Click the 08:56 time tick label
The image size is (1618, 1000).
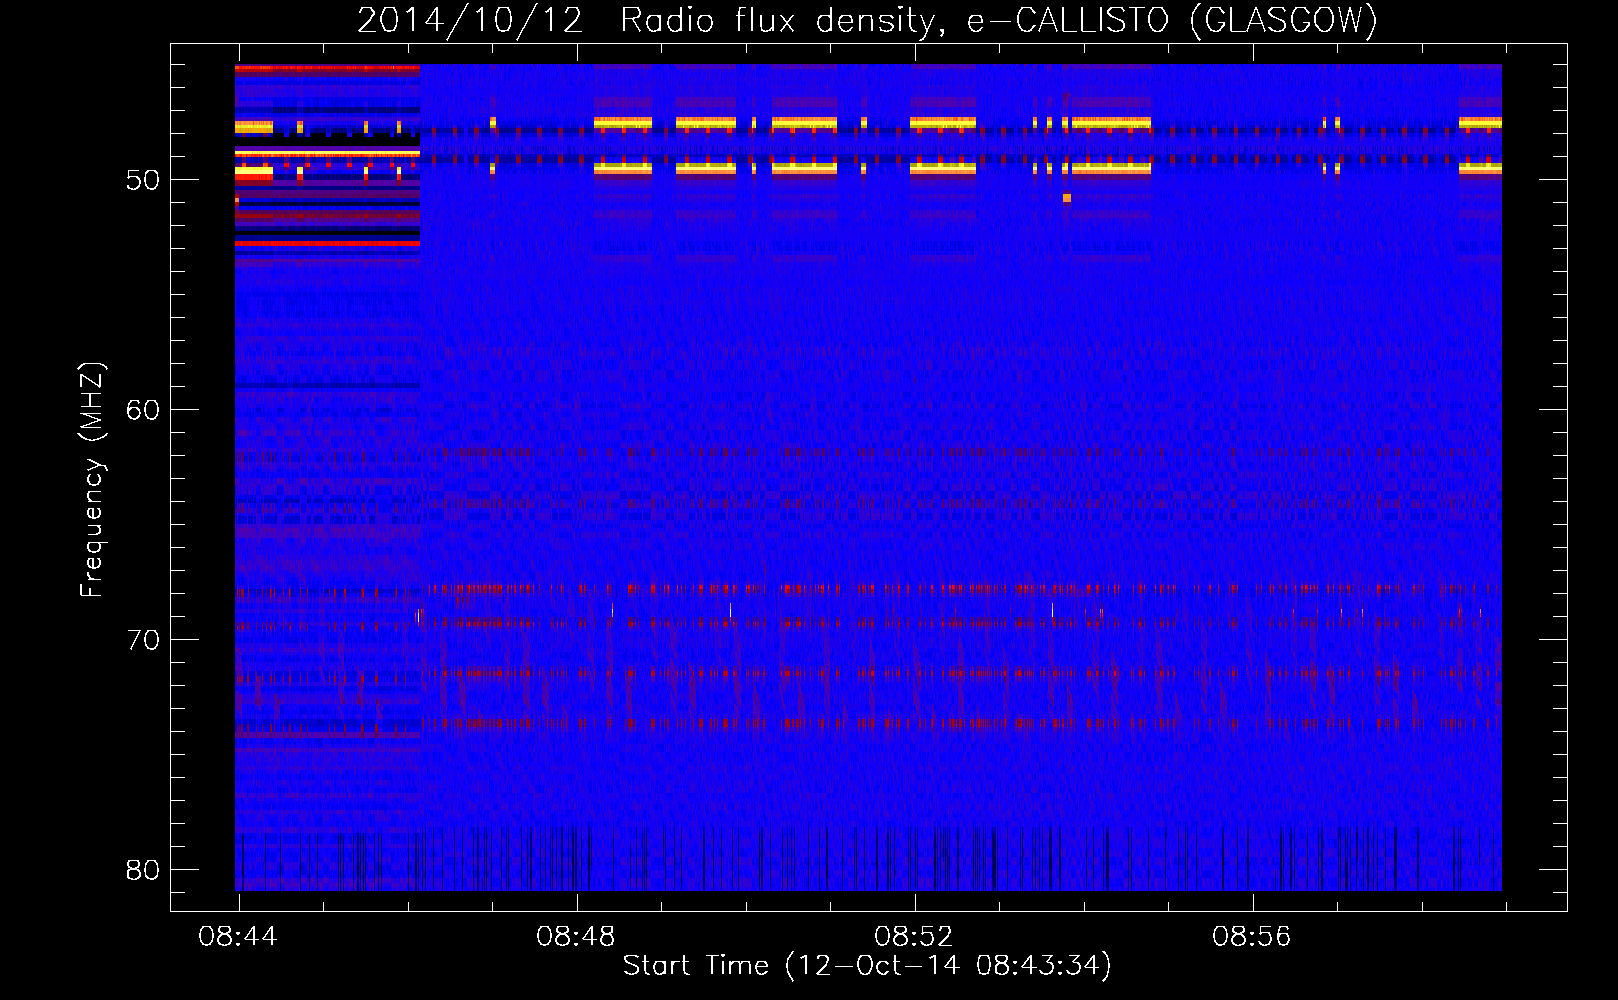pos(1252,937)
